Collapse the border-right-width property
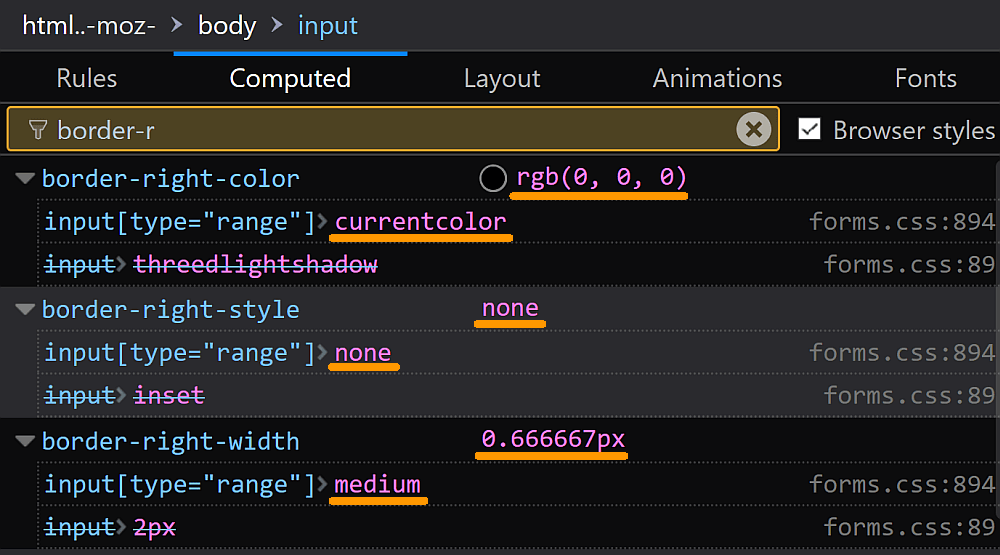This screenshot has height=555, width=1000. click(24, 441)
